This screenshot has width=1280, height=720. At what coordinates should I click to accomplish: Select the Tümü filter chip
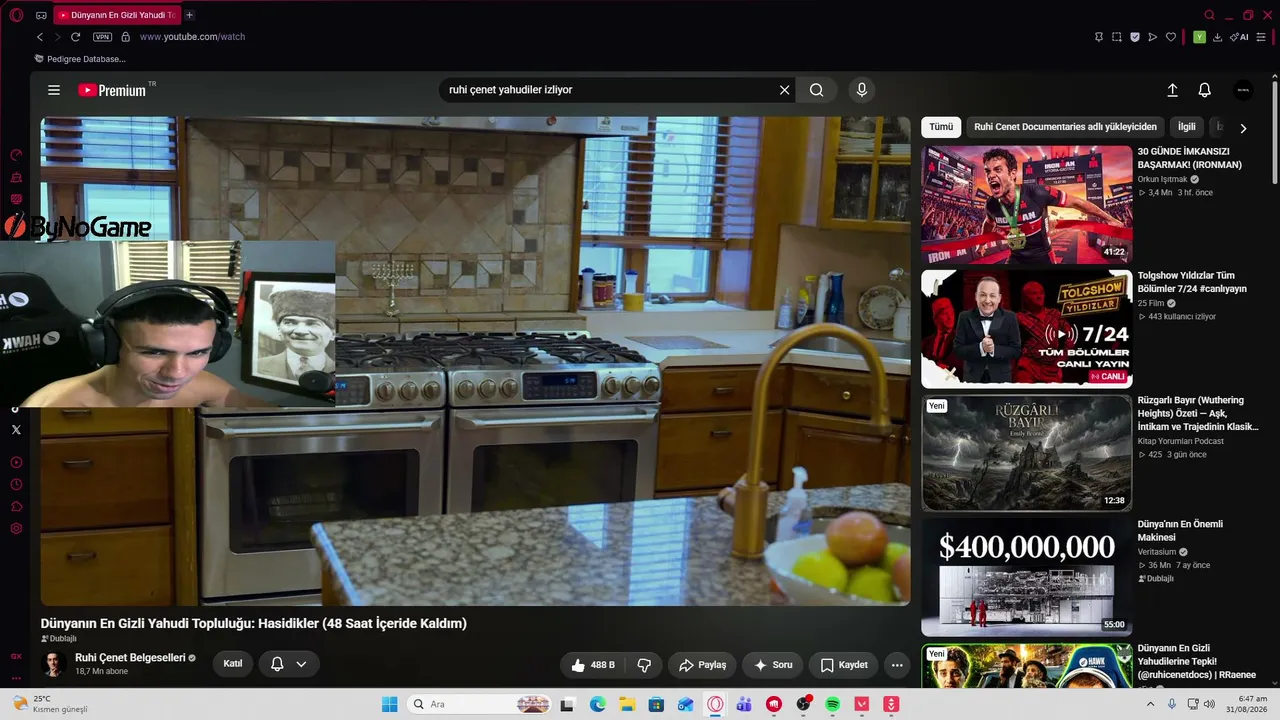pos(941,127)
